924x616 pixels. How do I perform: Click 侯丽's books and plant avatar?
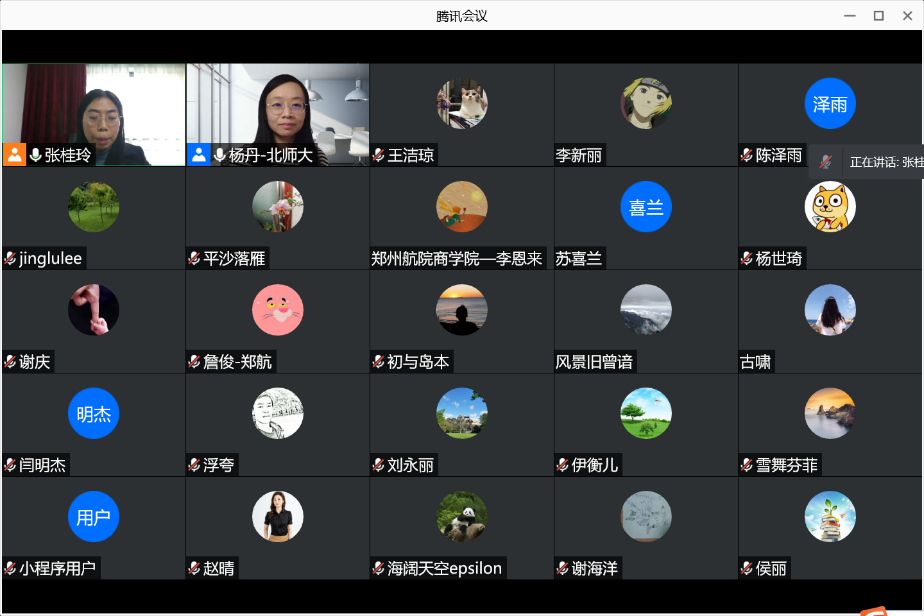(x=830, y=516)
